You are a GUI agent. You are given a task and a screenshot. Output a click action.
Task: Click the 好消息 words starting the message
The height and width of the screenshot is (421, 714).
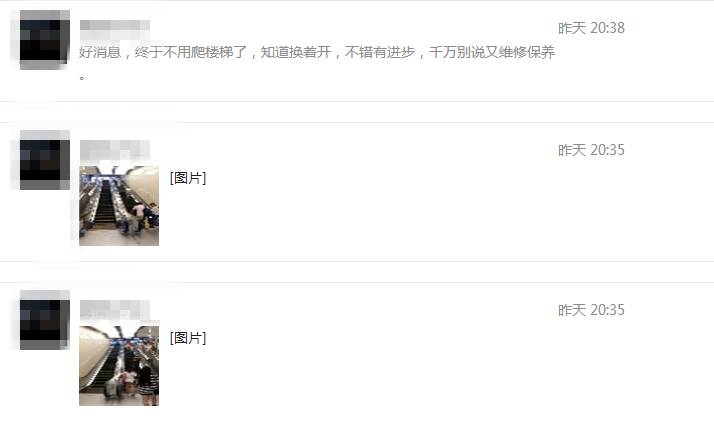point(100,52)
